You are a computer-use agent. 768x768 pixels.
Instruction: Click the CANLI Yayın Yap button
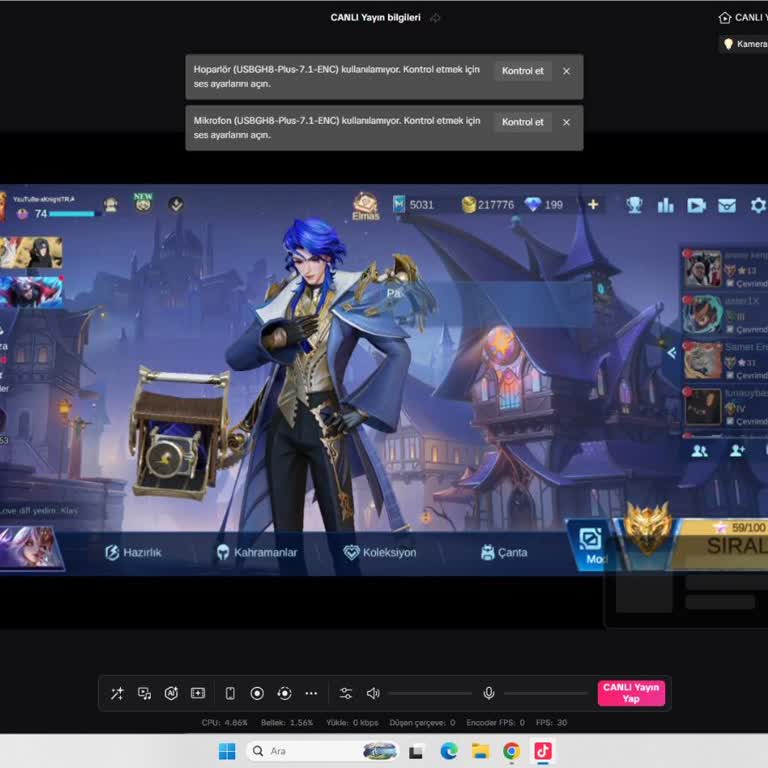coord(631,693)
